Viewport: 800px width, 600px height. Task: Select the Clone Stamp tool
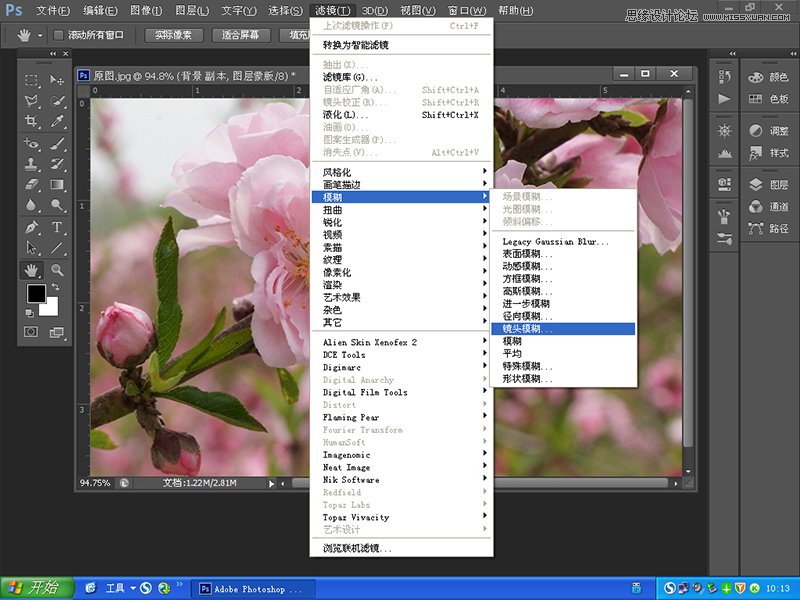[32, 164]
